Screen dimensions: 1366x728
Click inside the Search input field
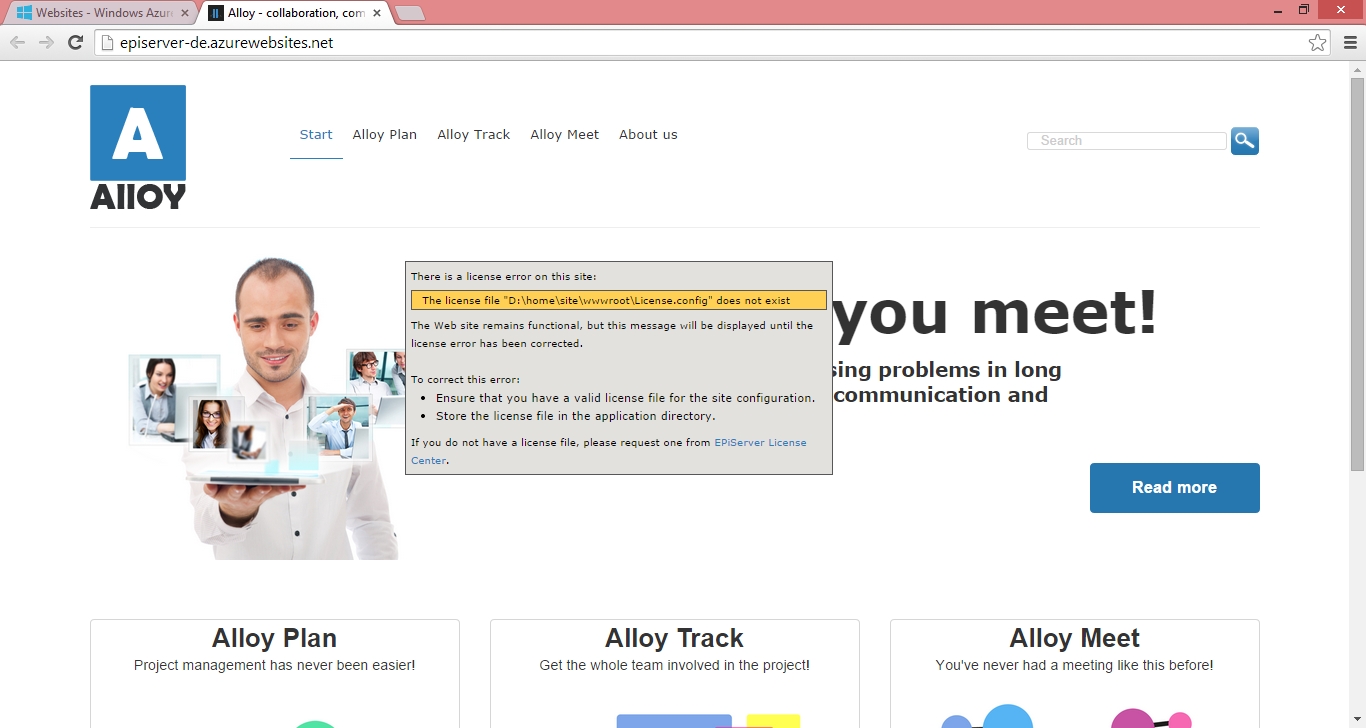click(1126, 141)
